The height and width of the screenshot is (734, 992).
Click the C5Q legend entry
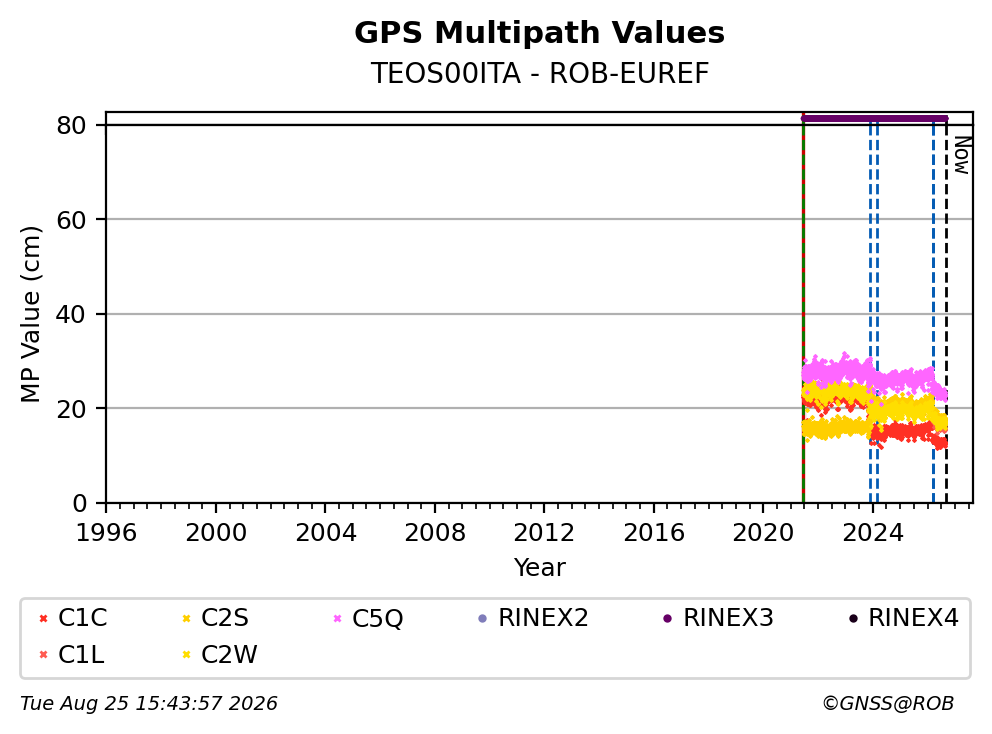pyautogui.click(x=368, y=618)
